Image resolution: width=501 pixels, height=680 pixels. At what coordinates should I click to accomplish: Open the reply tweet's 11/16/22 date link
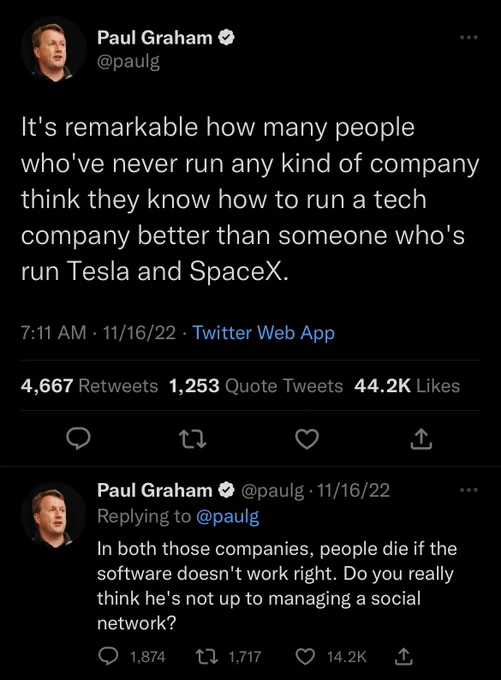coord(354,490)
